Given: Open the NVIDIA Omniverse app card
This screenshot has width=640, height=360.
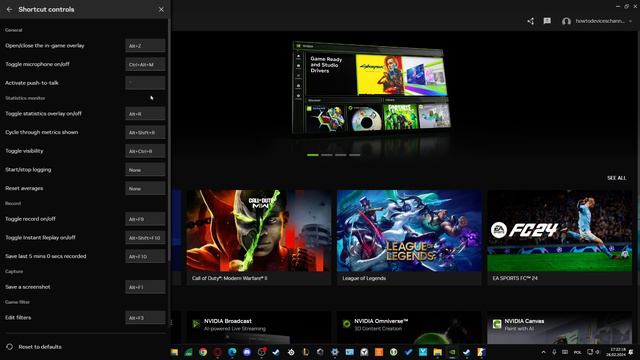Looking at the screenshot, I should 409,327.
